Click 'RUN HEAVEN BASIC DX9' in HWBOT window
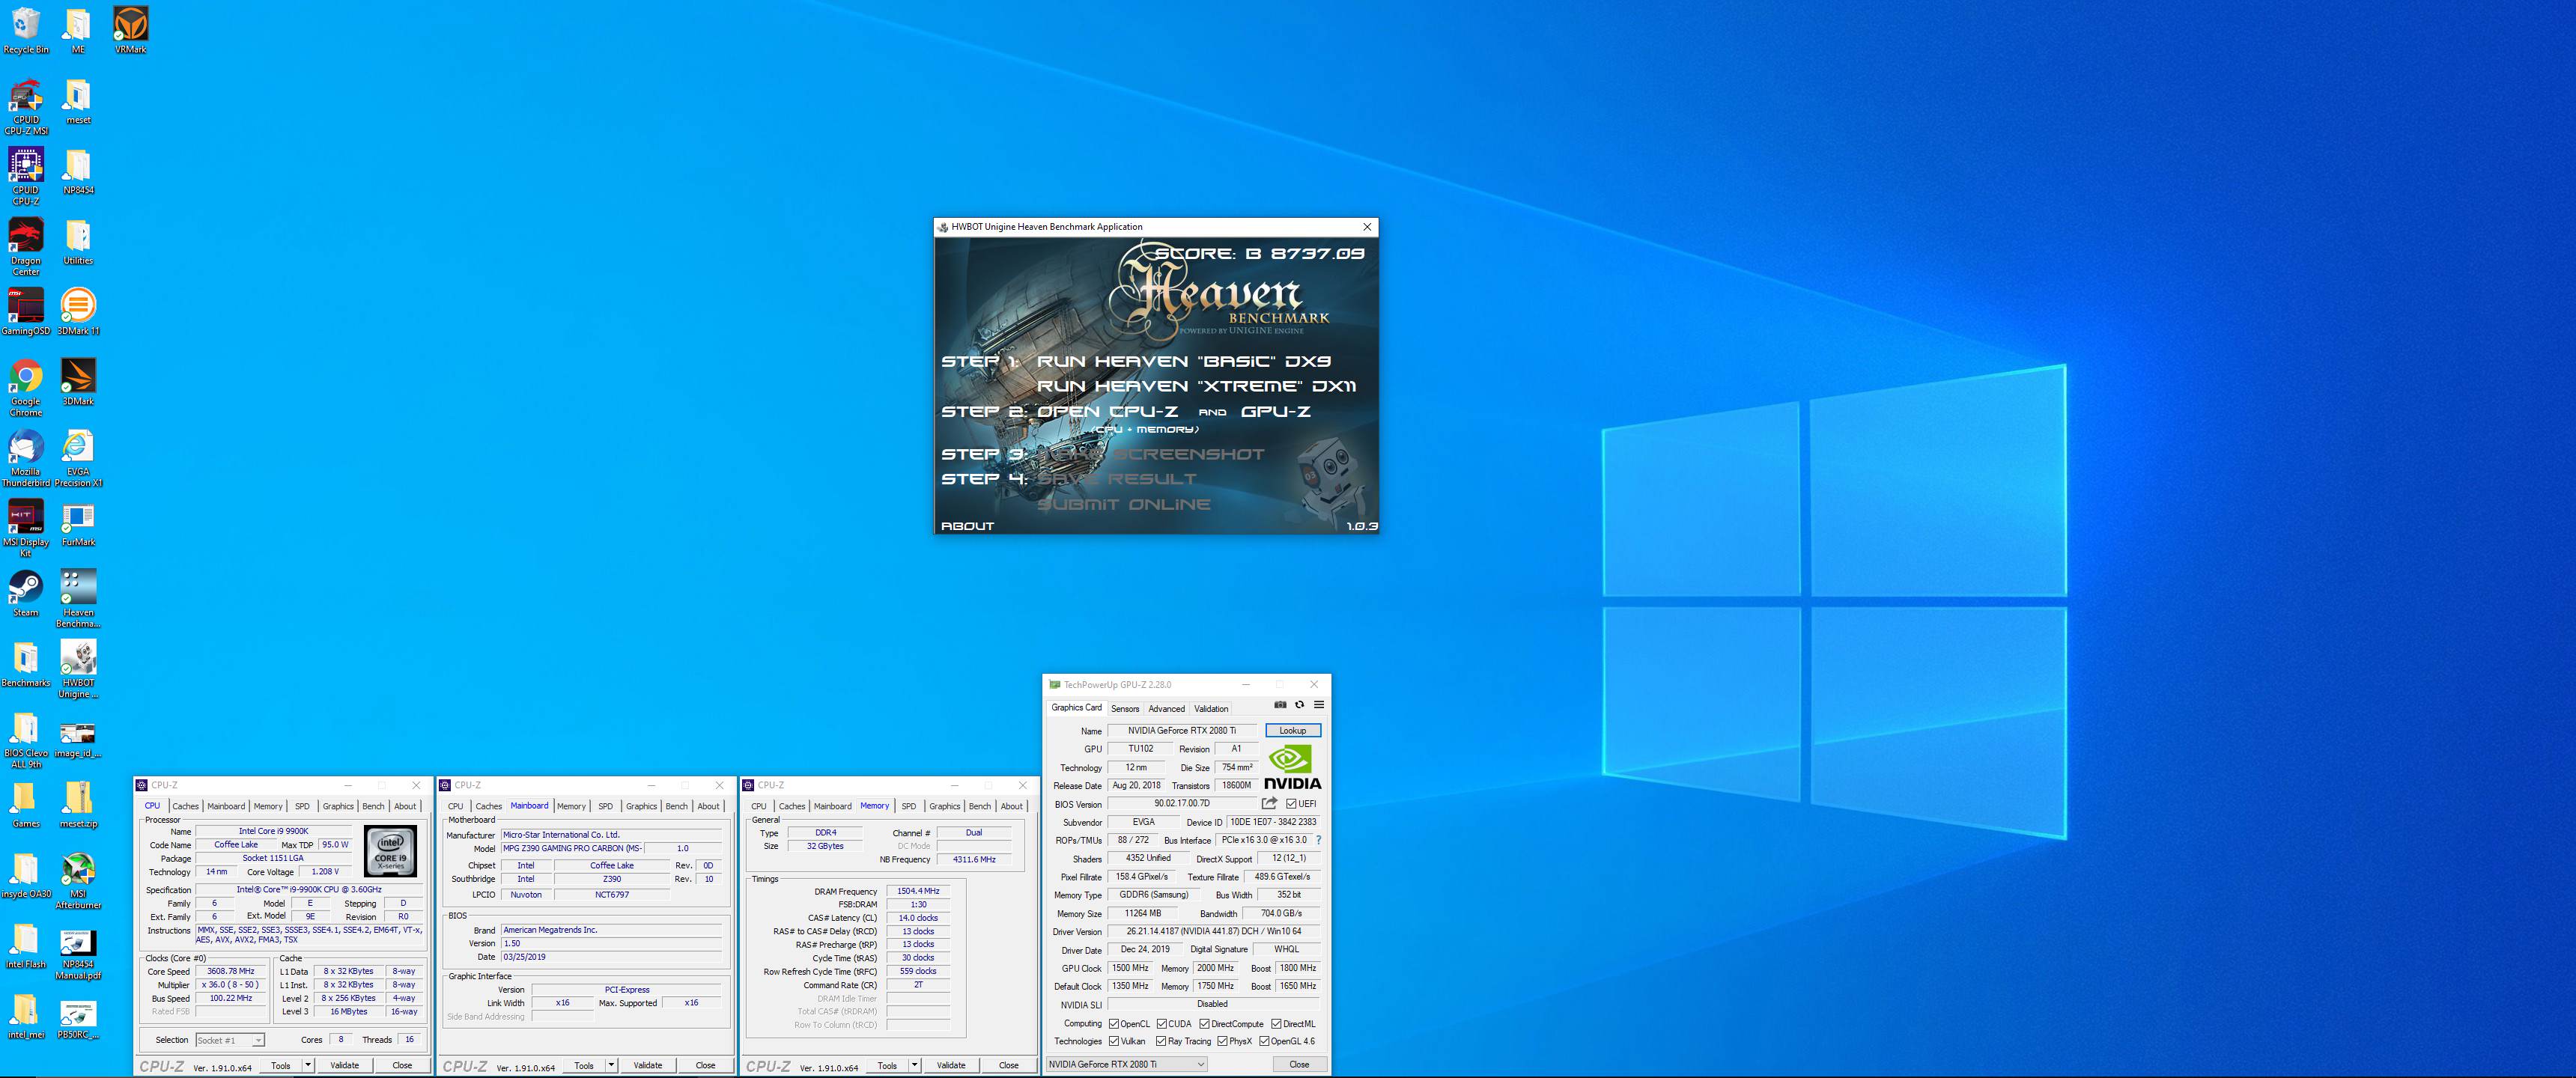The width and height of the screenshot is (2576, 1078). (x=1183, y=361)
